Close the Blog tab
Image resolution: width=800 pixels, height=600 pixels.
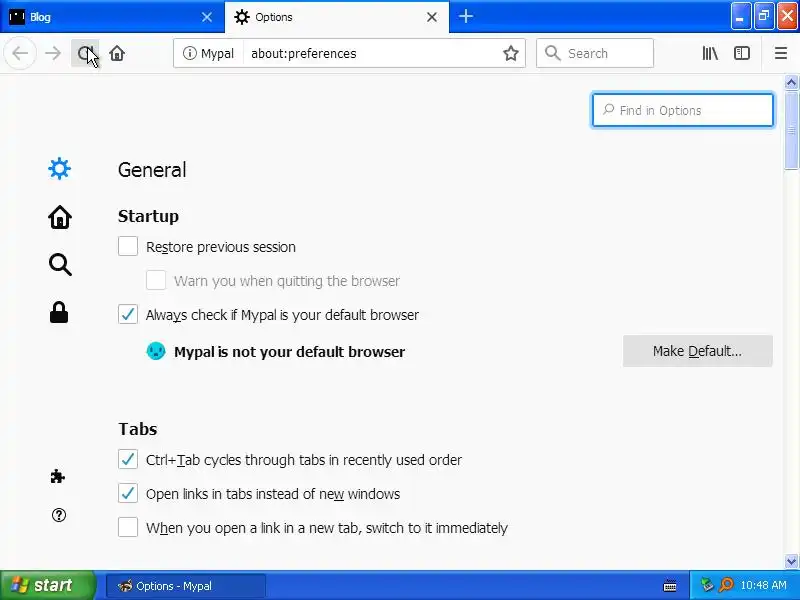click(207, 17)
